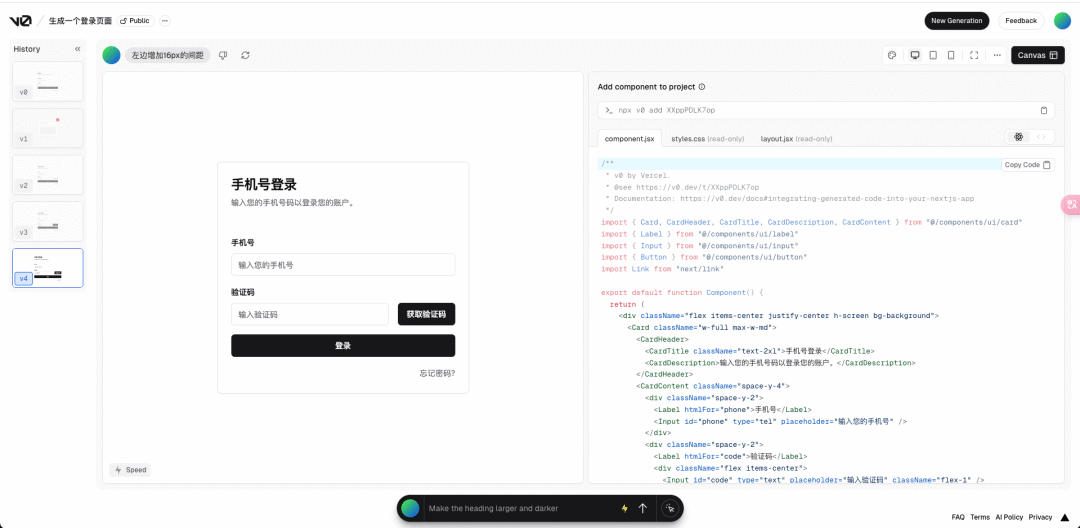Image resolution: width=1080 pixels, height=528 pixels.
Task: Click the Copy Code button
Action: point(1027,165)
